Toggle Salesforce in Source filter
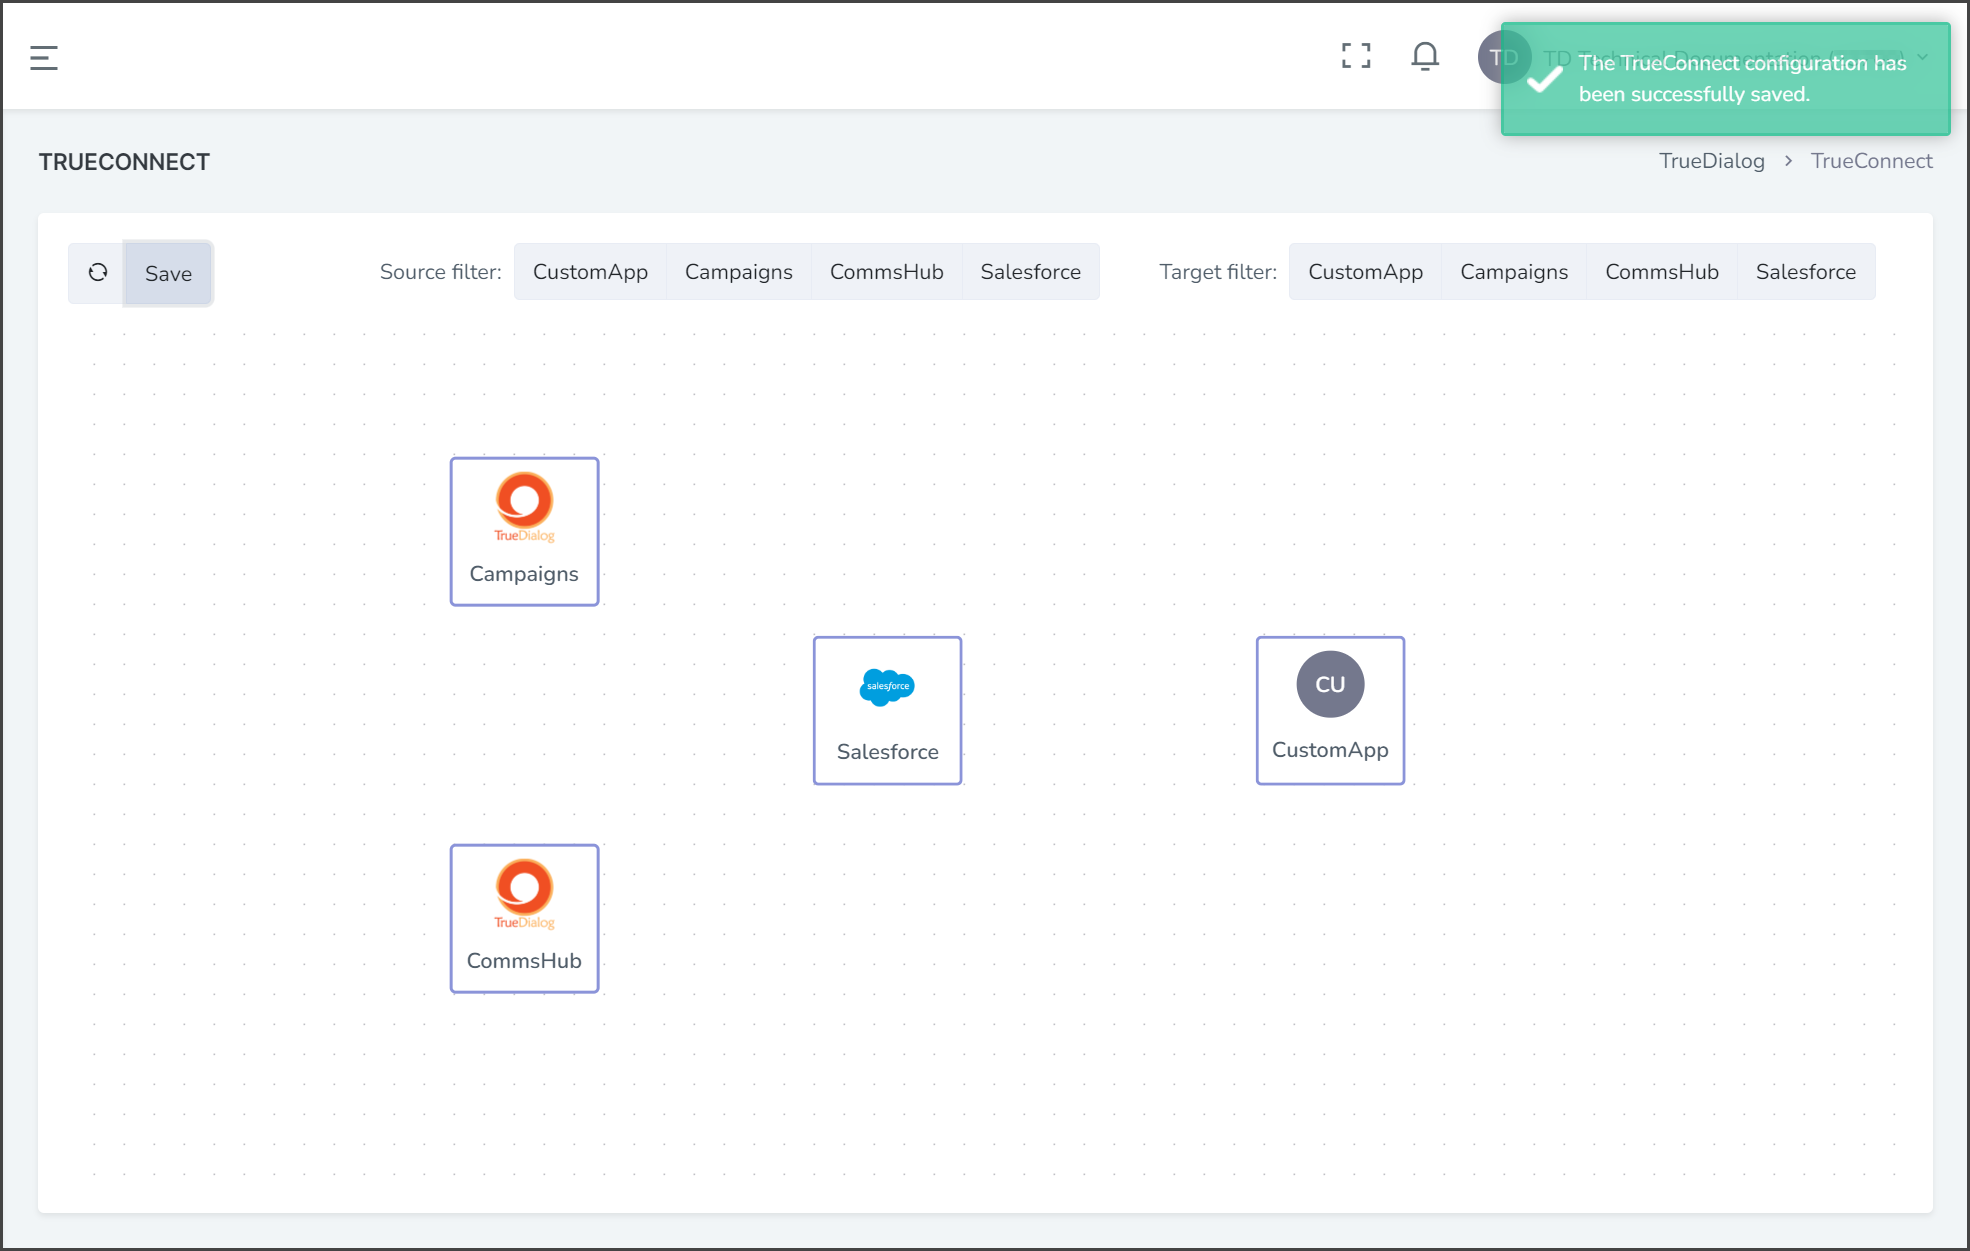Image resolution: width=1970 pixels, height=1251 pixels. [1031, 272]
